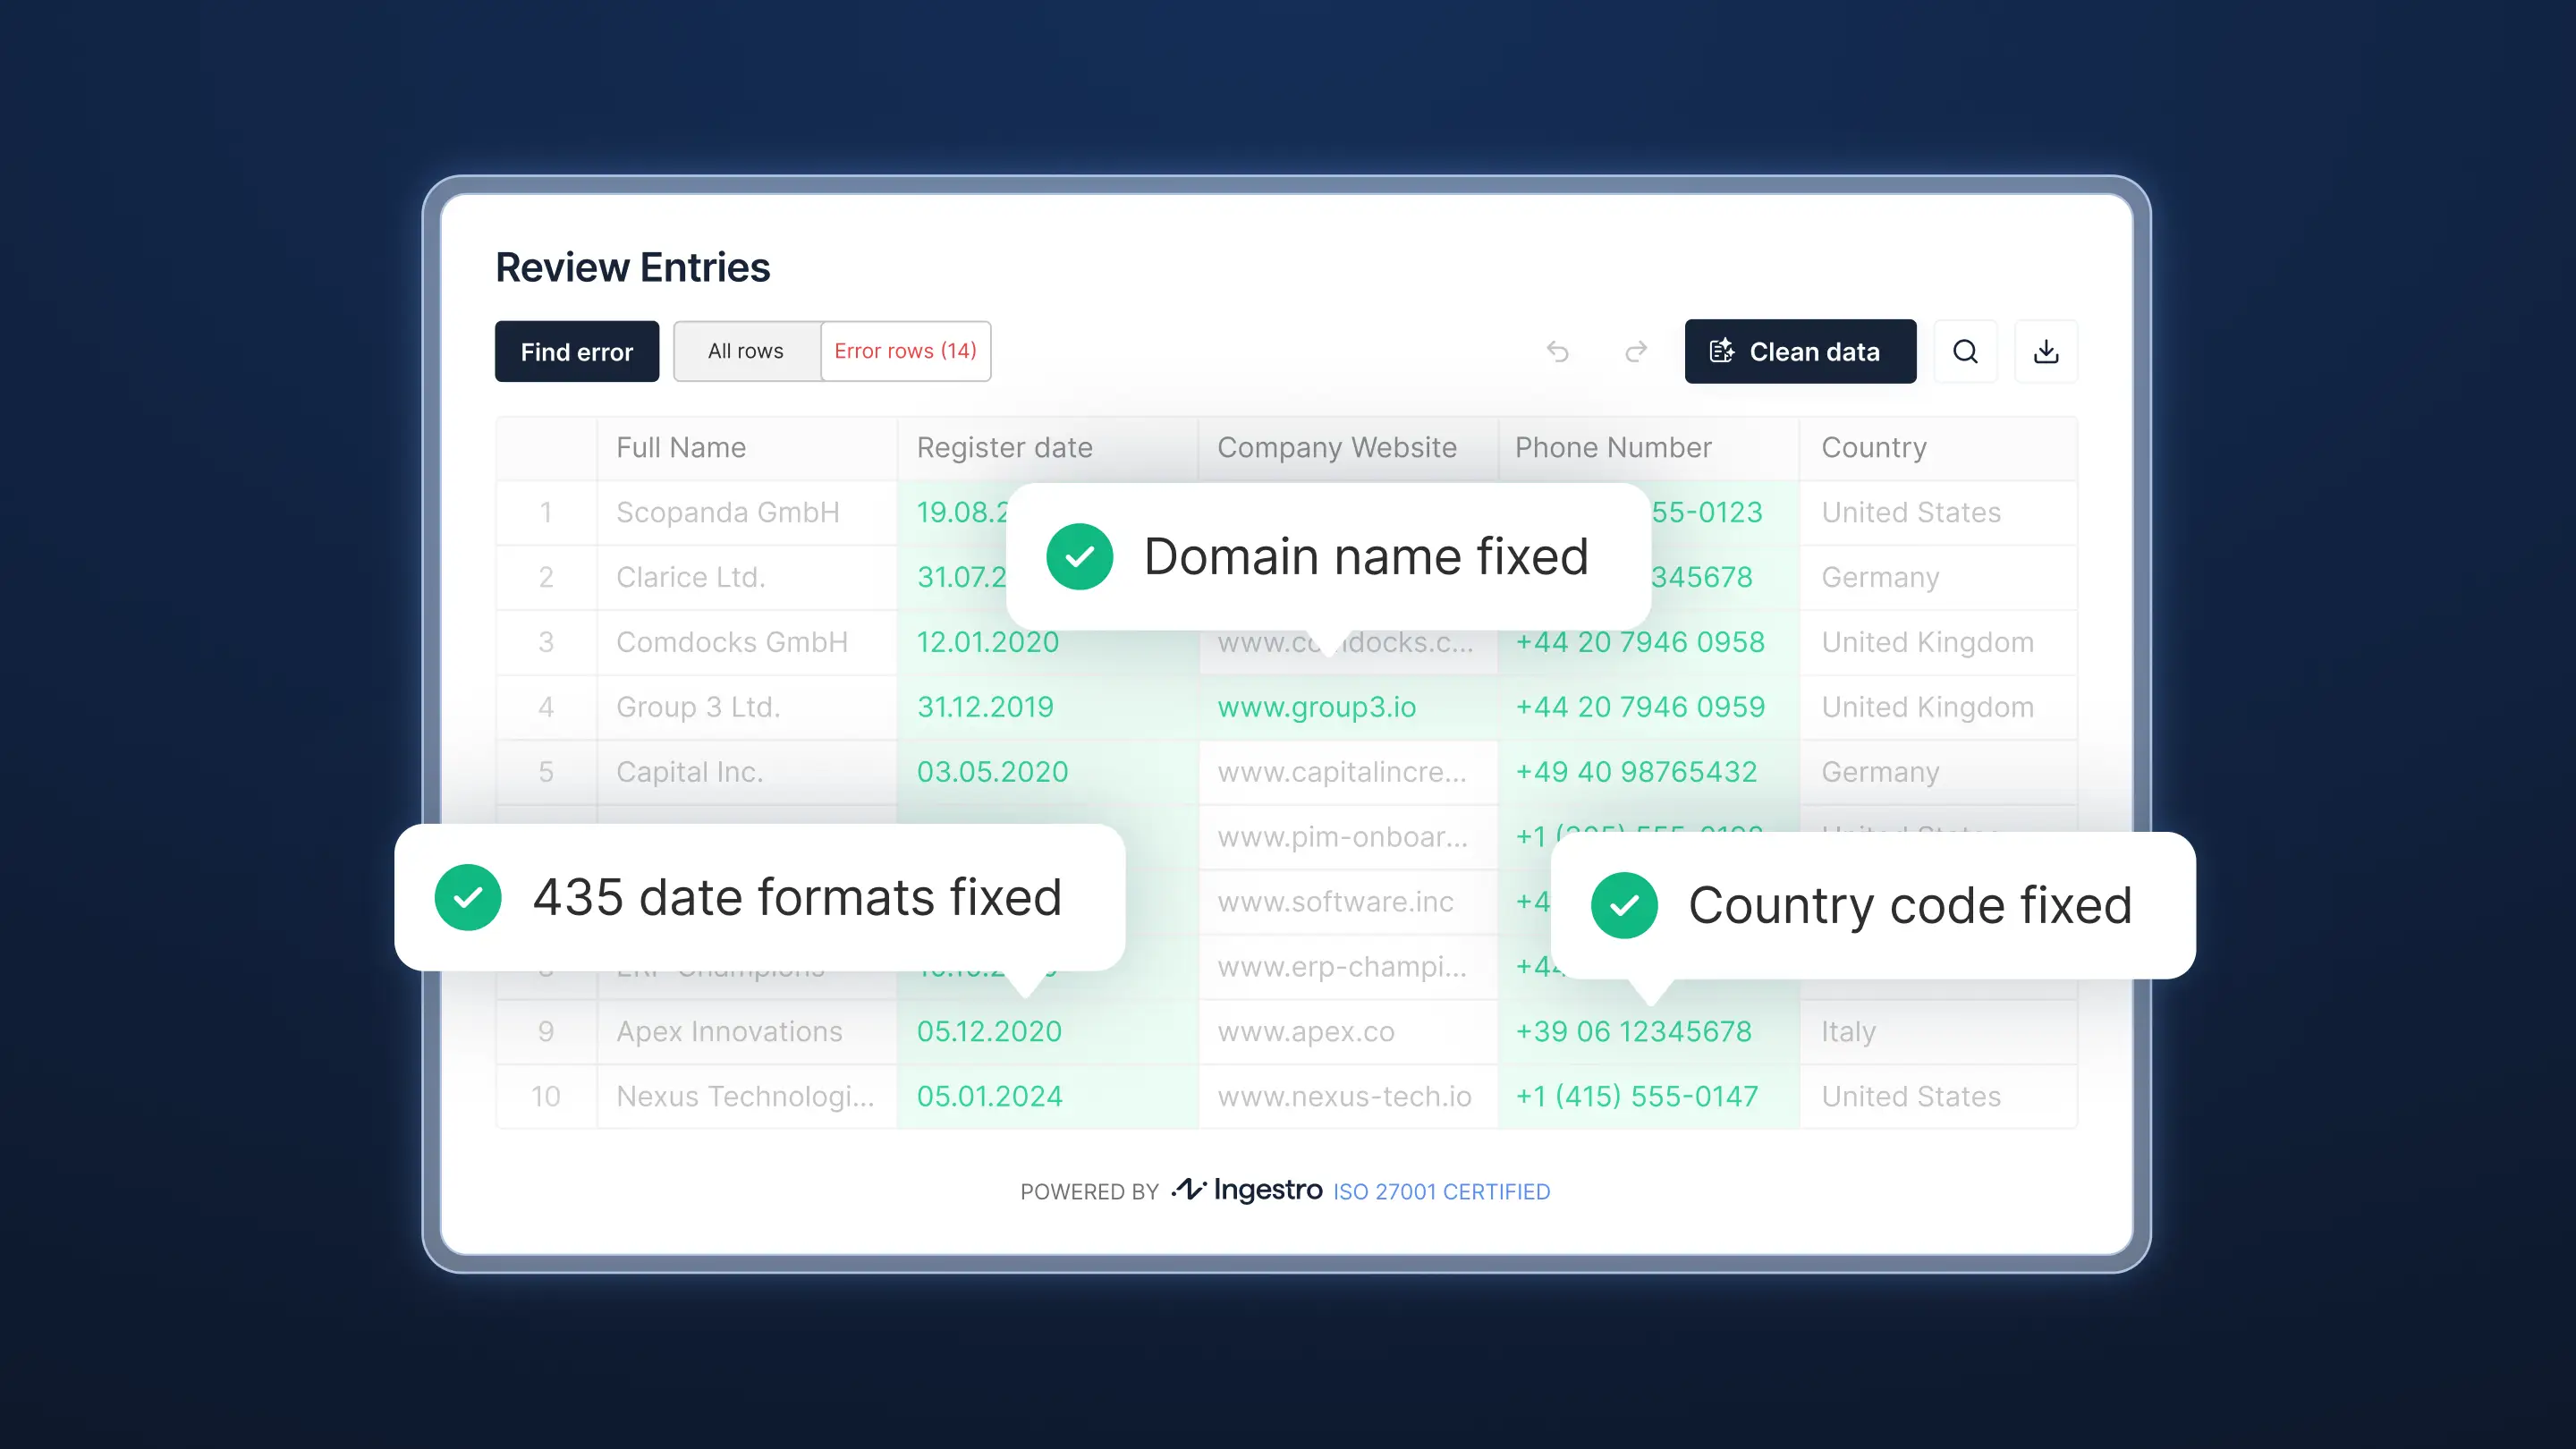Click the www.nexus-tech.io cell
Screen dimensions: 2576x1449
click(x=1348, y=1097)
